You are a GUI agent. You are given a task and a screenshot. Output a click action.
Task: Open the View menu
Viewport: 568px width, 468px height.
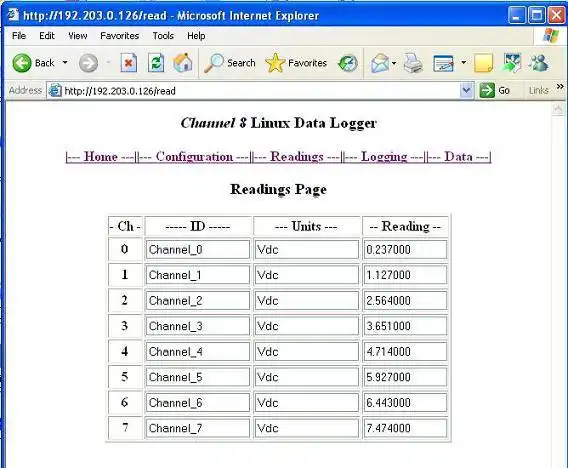(x=78, y=36)
